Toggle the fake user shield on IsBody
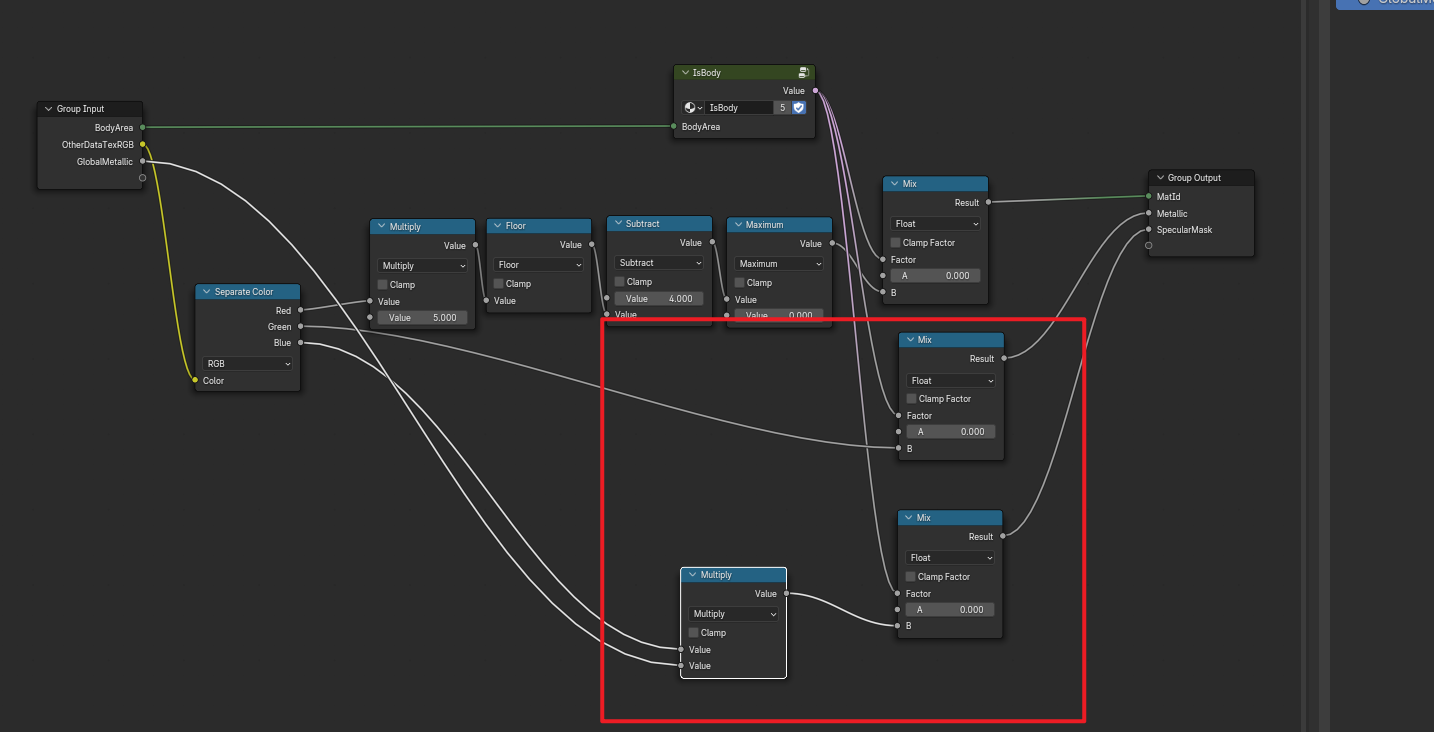 (x=799, y=107)
